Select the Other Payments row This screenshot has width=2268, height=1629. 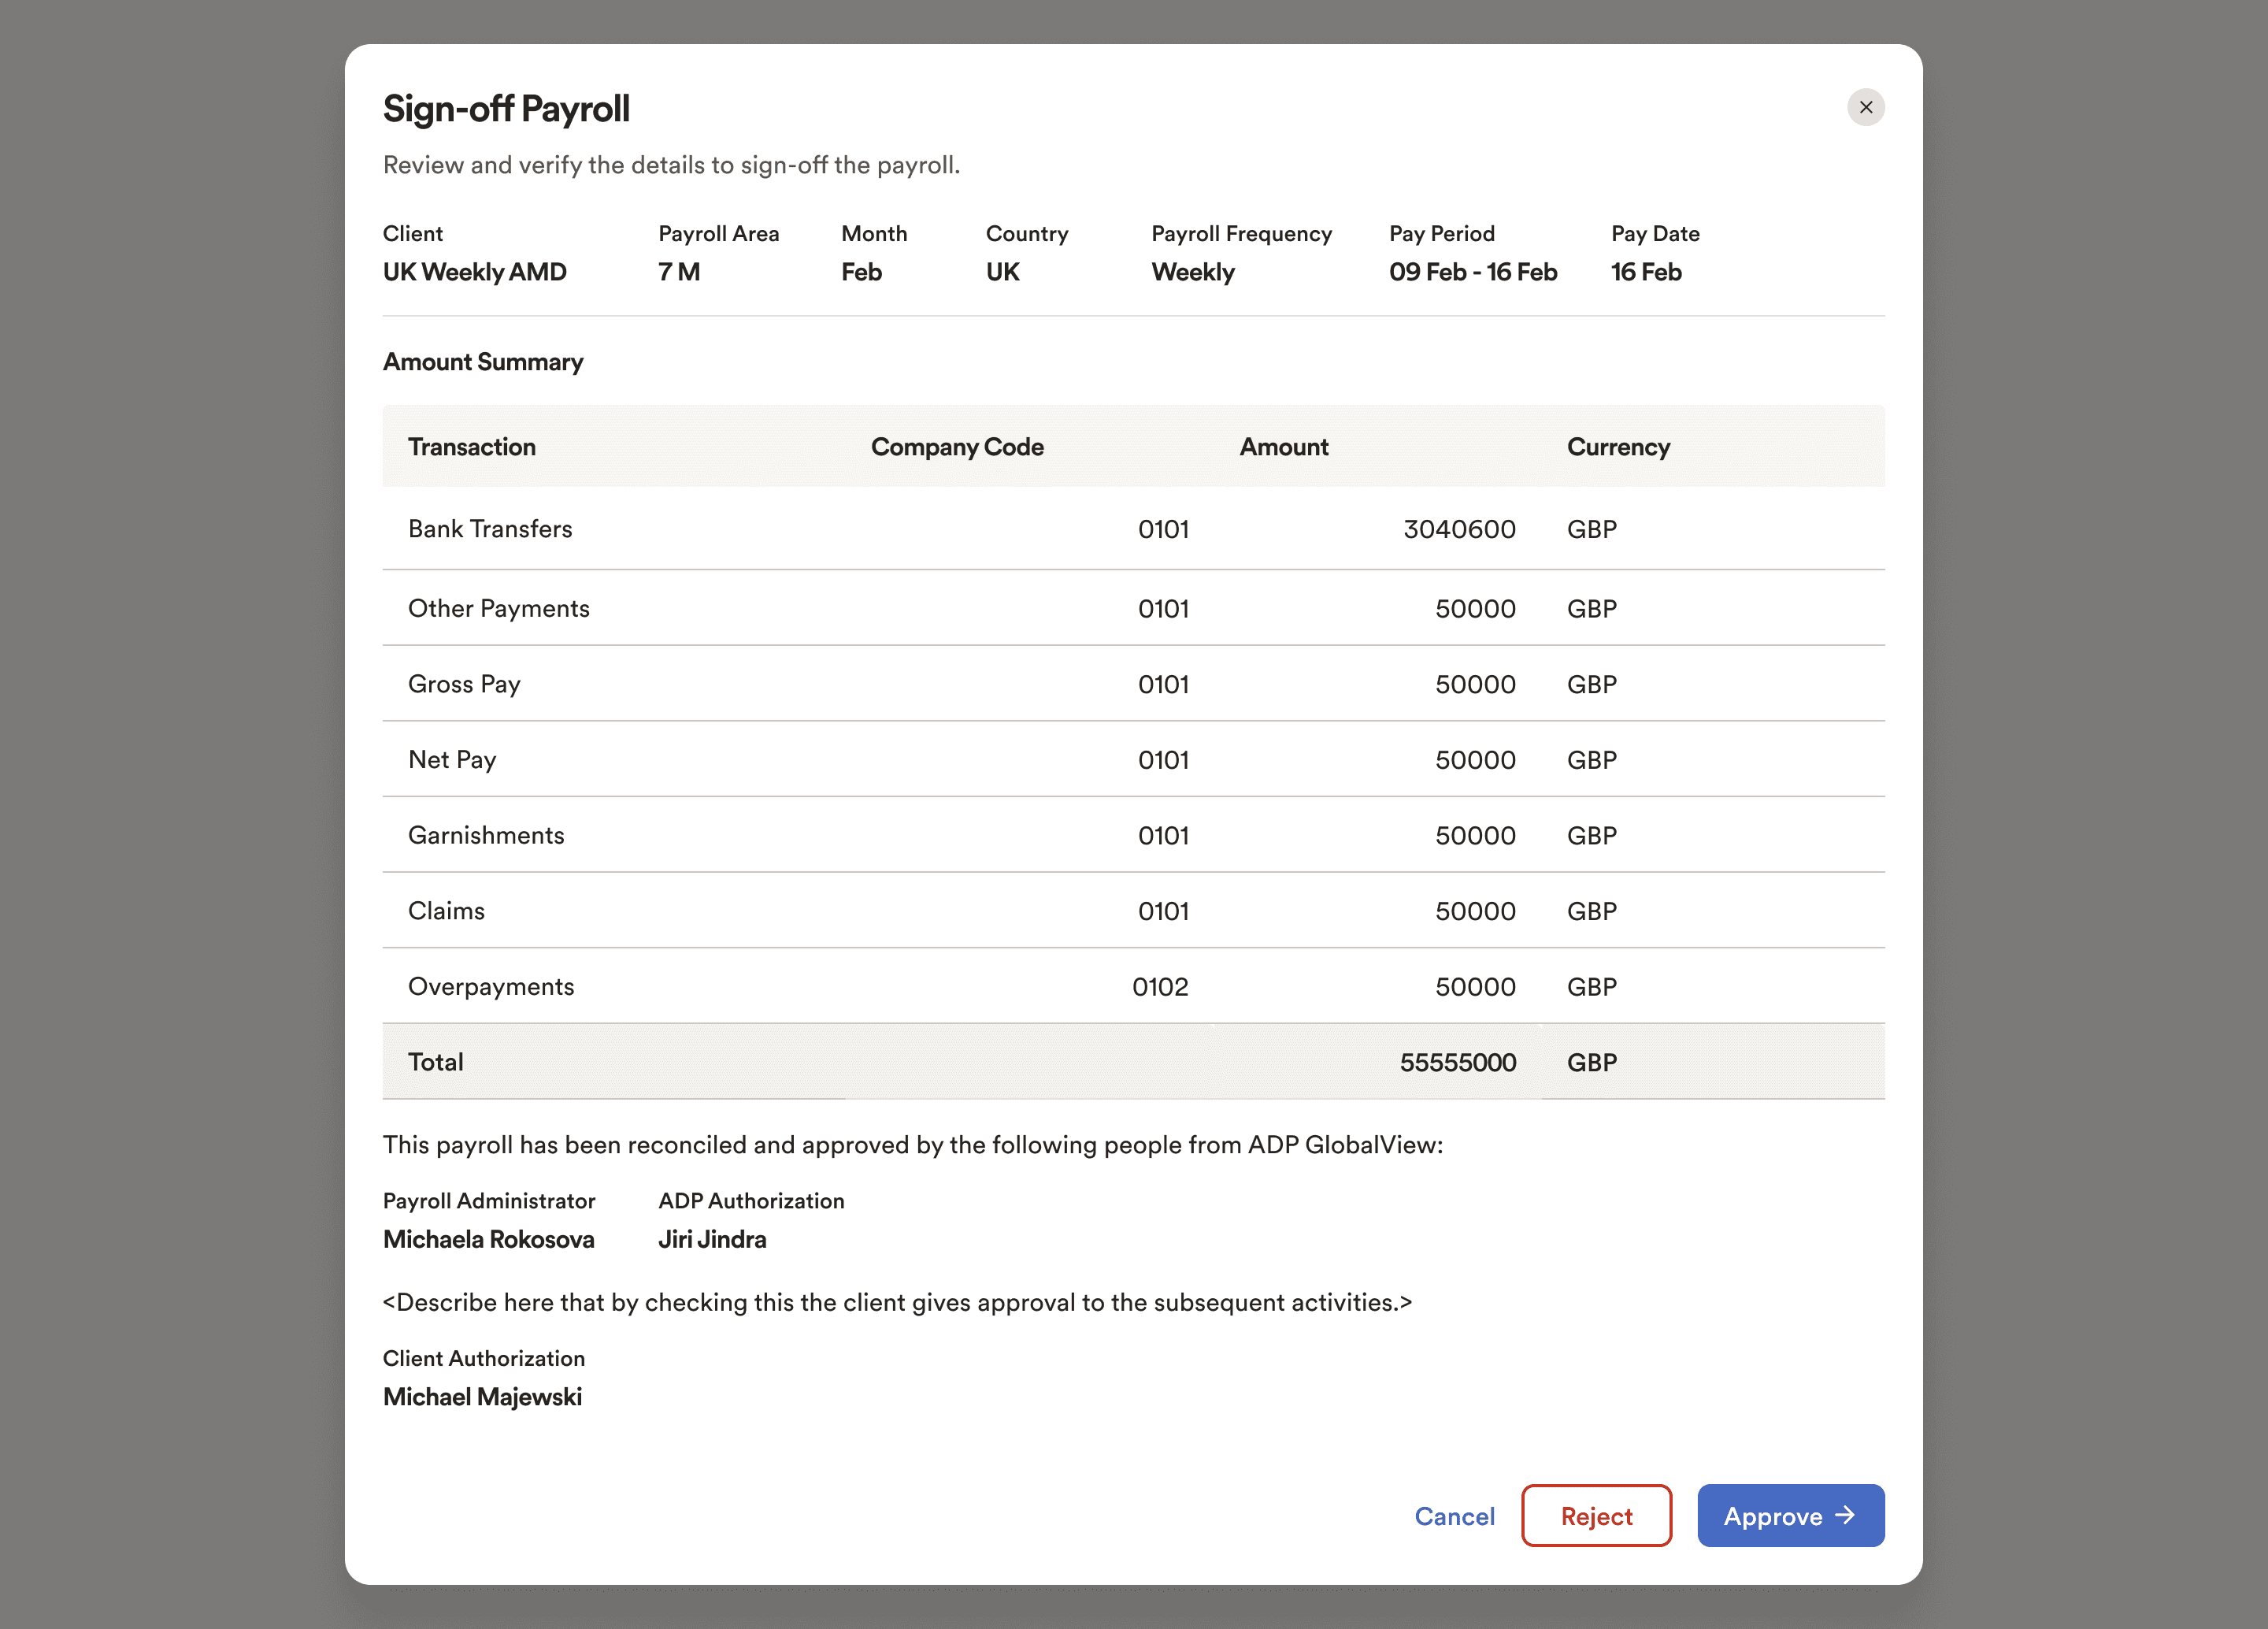(x=498, y=608)
